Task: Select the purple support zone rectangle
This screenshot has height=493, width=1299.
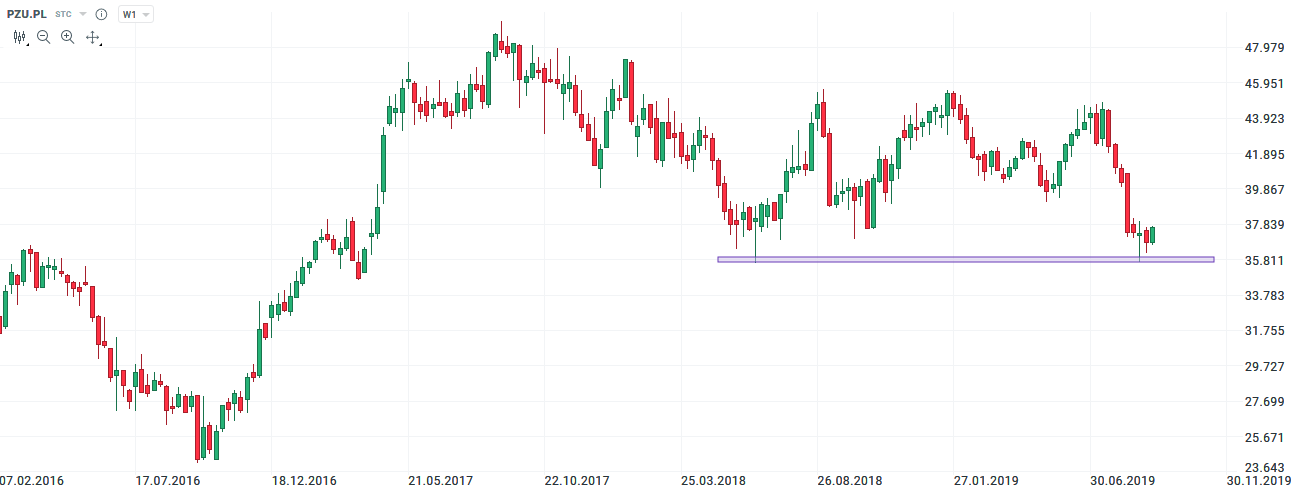Action: point(965,260)
